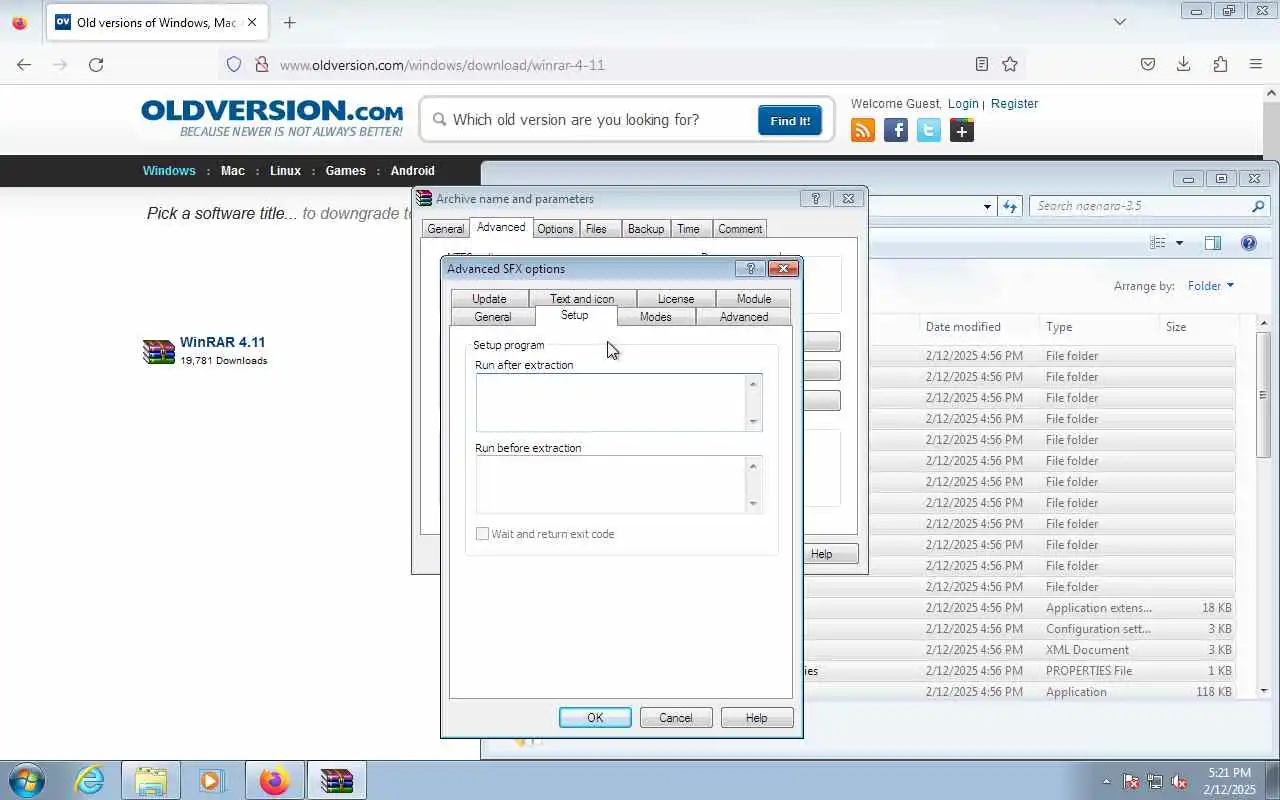Open Firefox list all tabs chevron
Viewport: 1280px width, 800px height.
pos(1120,22)
